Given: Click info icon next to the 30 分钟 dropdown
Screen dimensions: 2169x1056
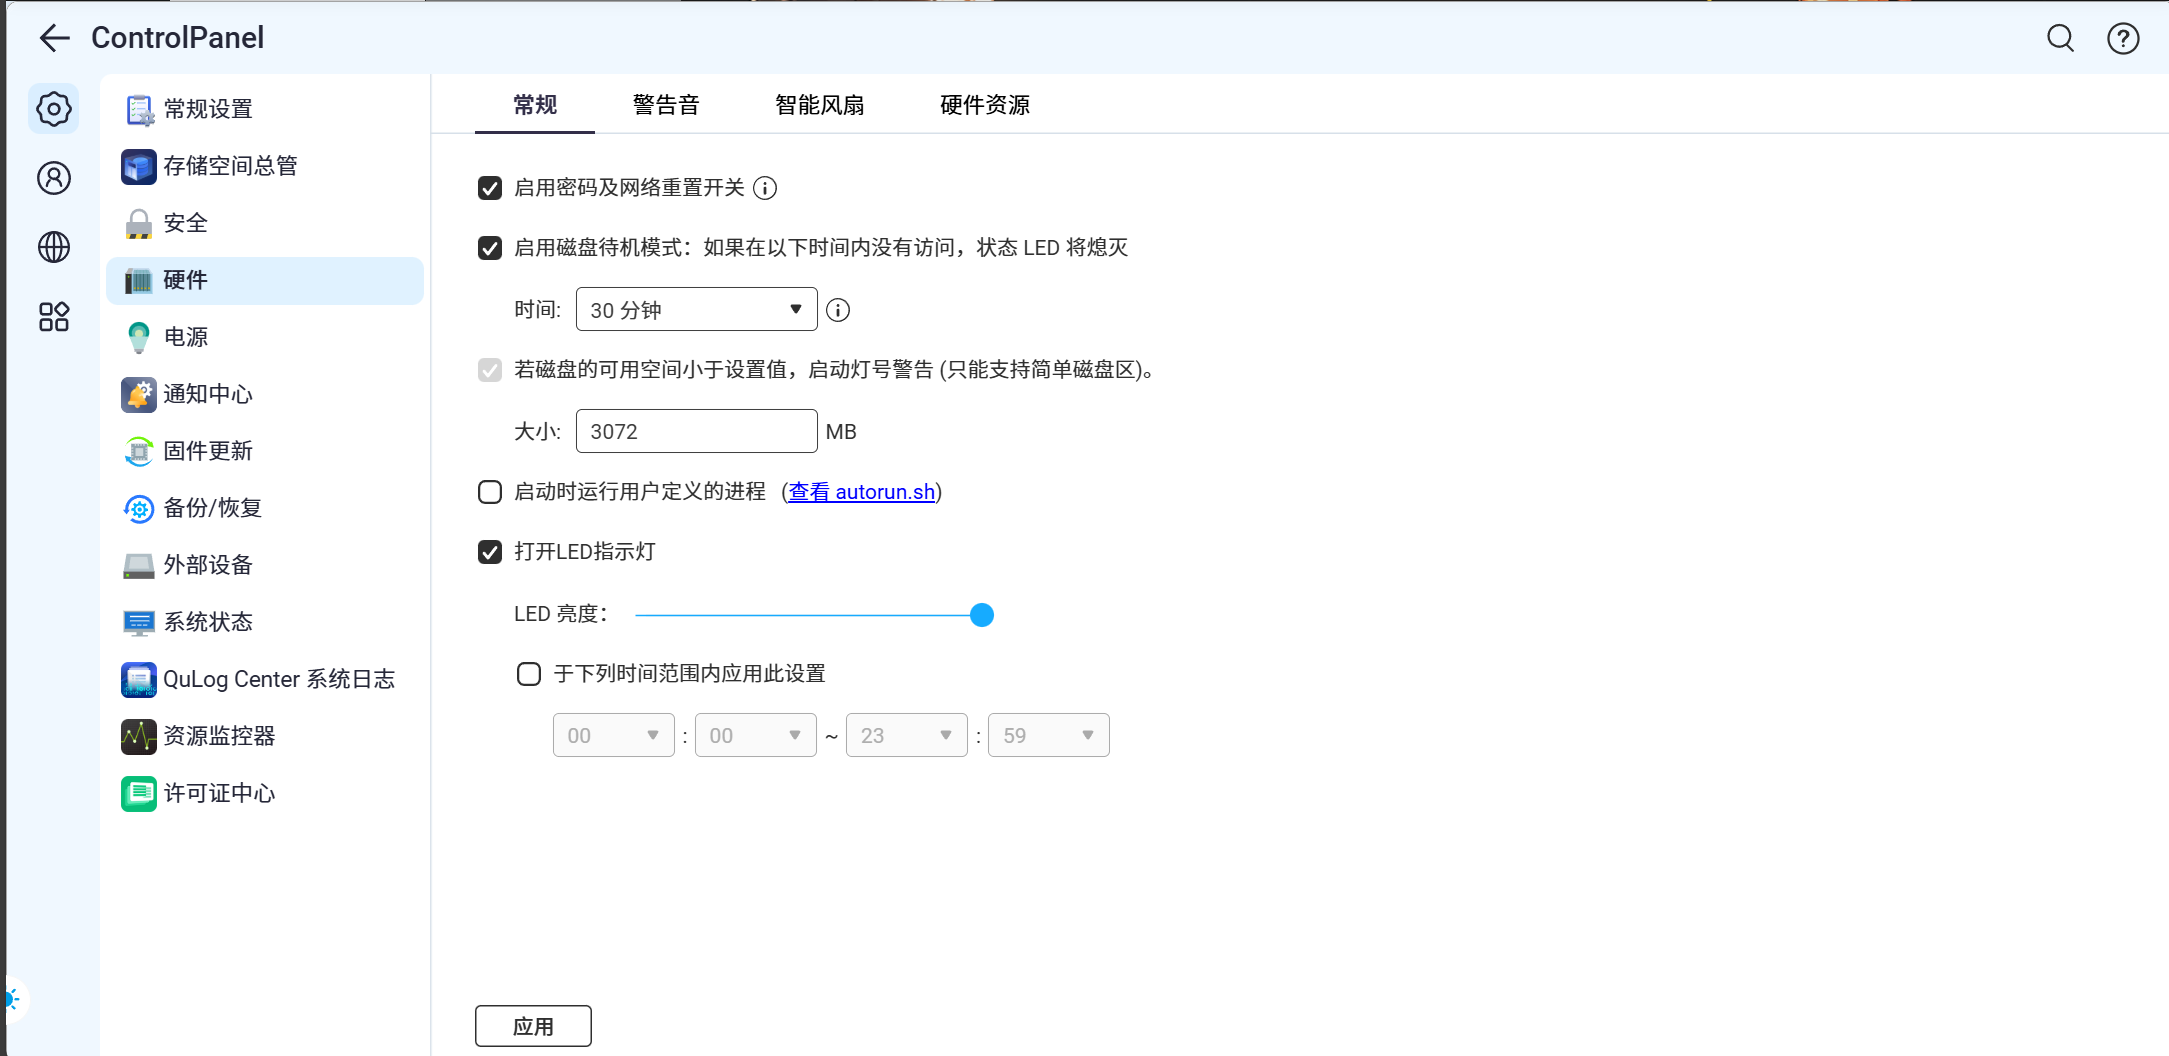Looking at the screenshot, I should coord(838,310).
